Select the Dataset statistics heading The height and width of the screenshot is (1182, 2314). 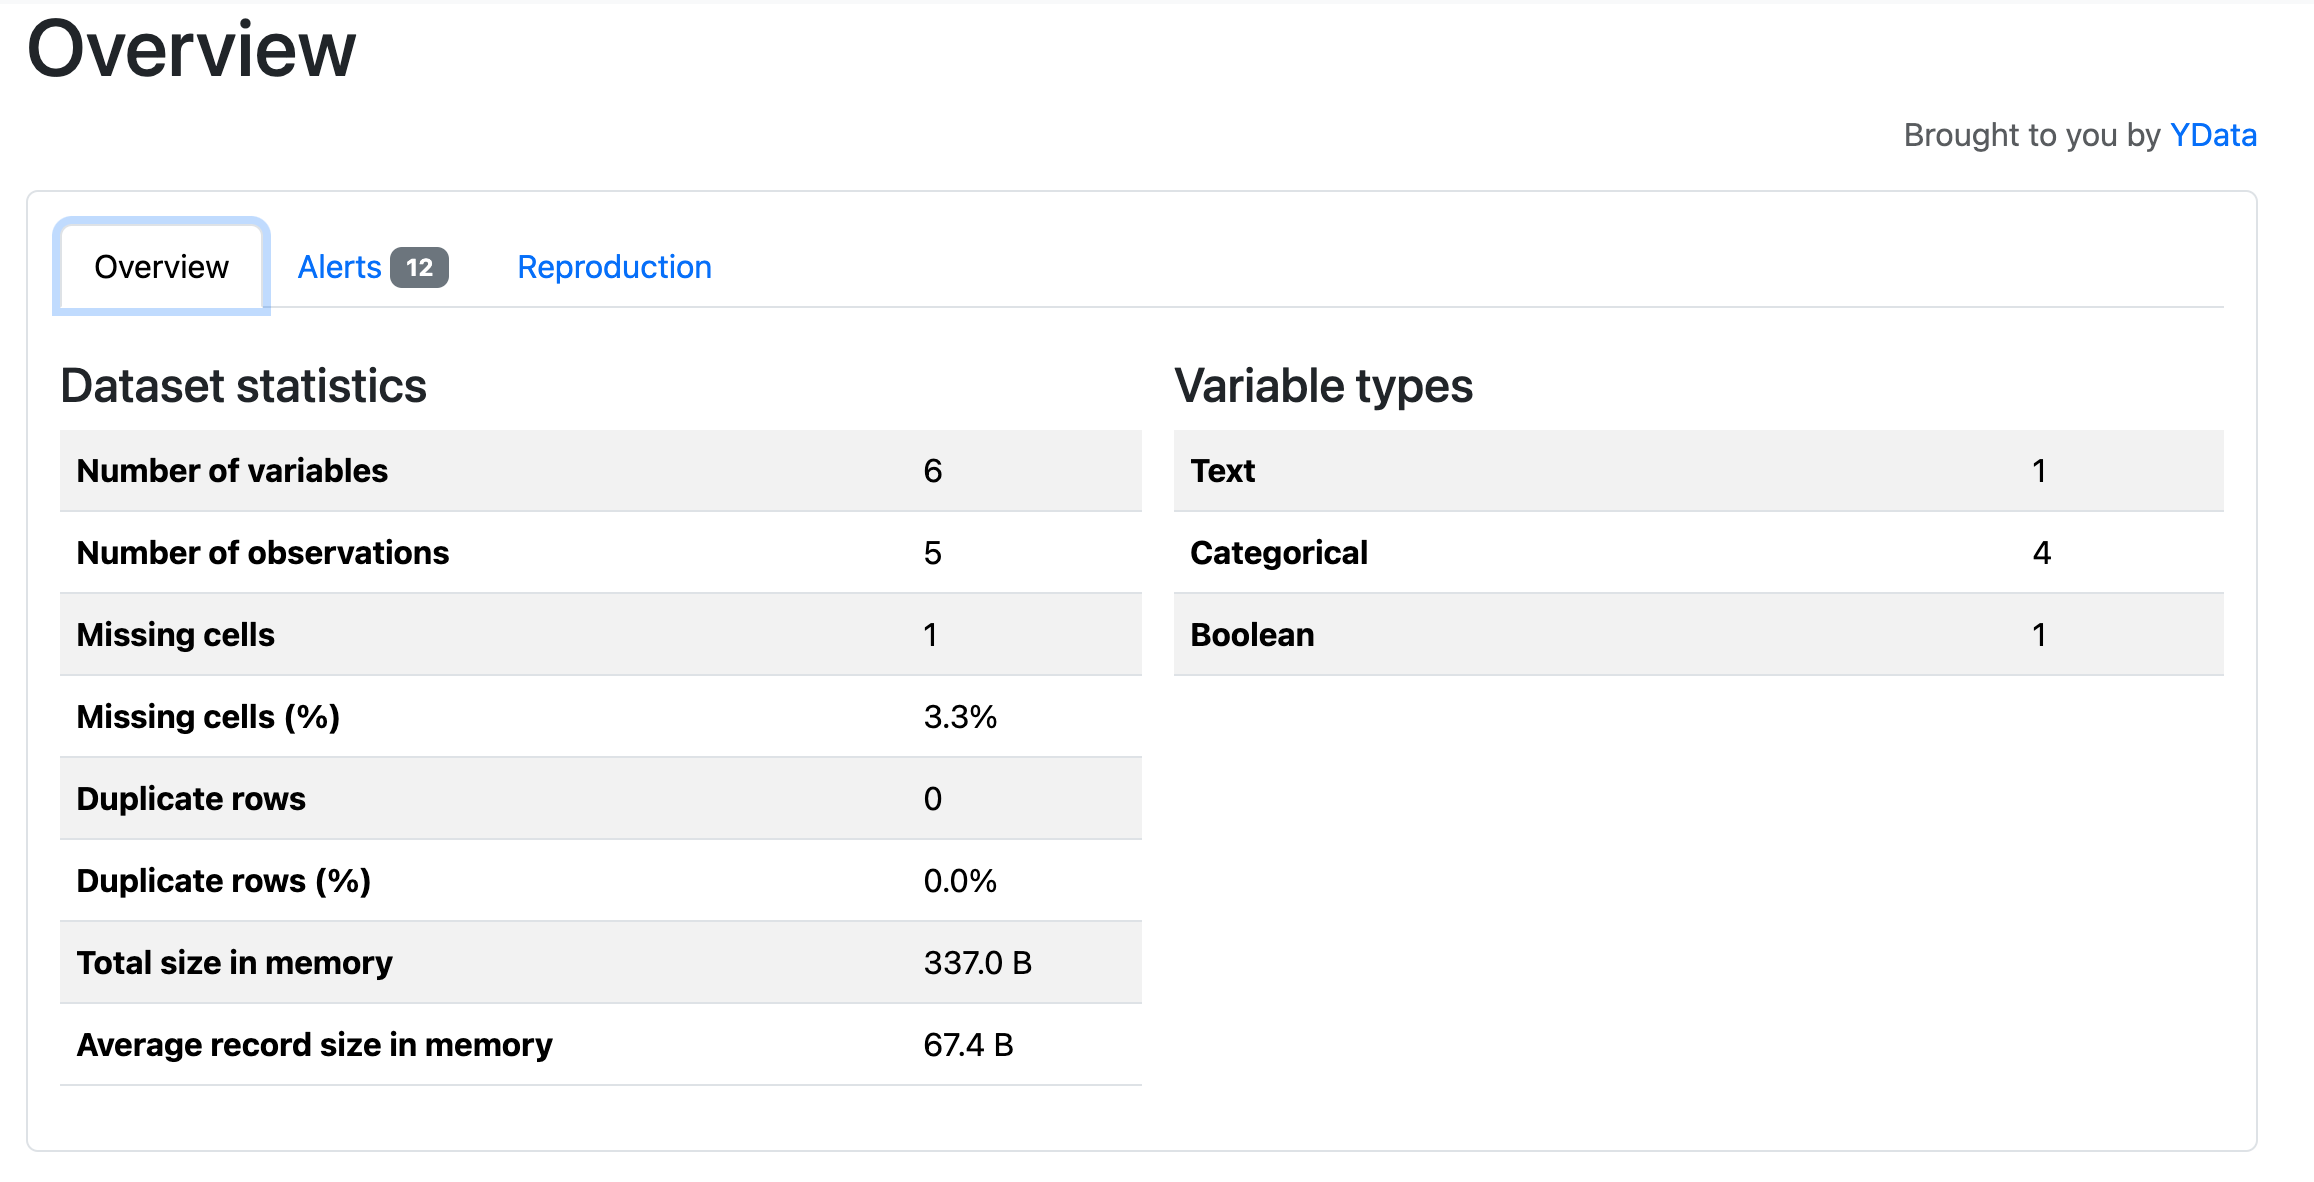pyautogui.click(x=243, y=386)
